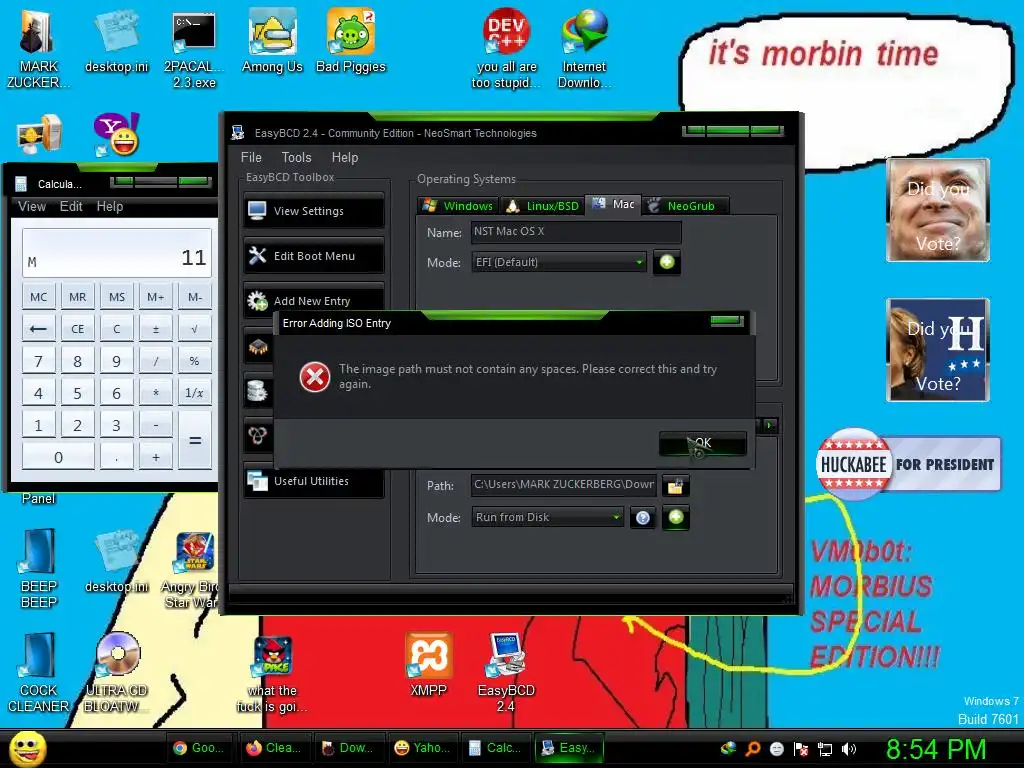Click green add button next to EFI mode

pyautogui.click(x=667, y=263)
